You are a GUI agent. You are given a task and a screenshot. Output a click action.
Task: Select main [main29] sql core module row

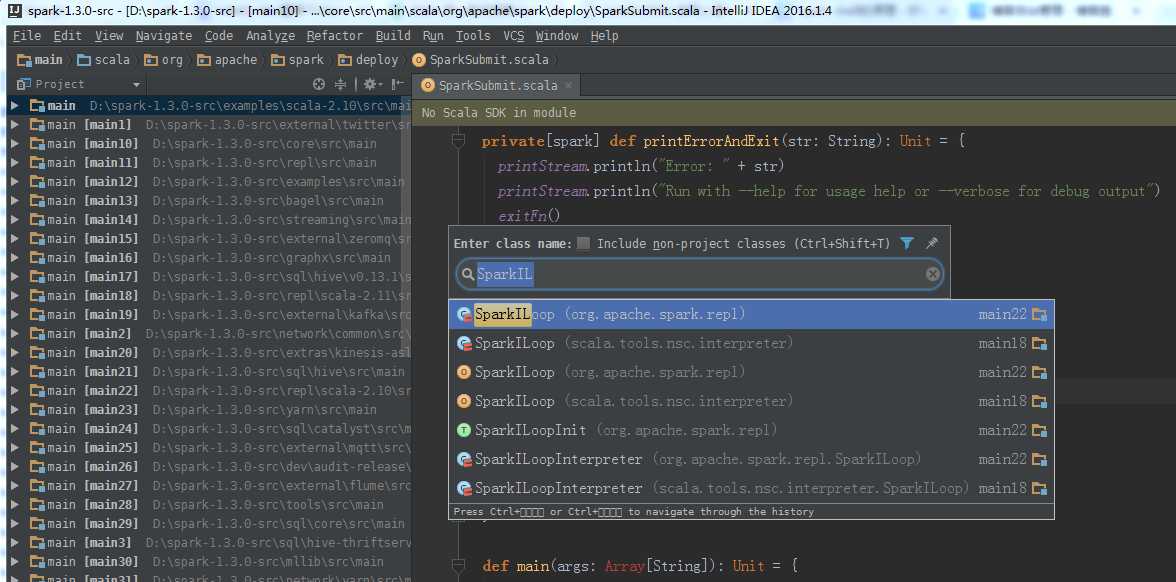(x=209, y=524)
